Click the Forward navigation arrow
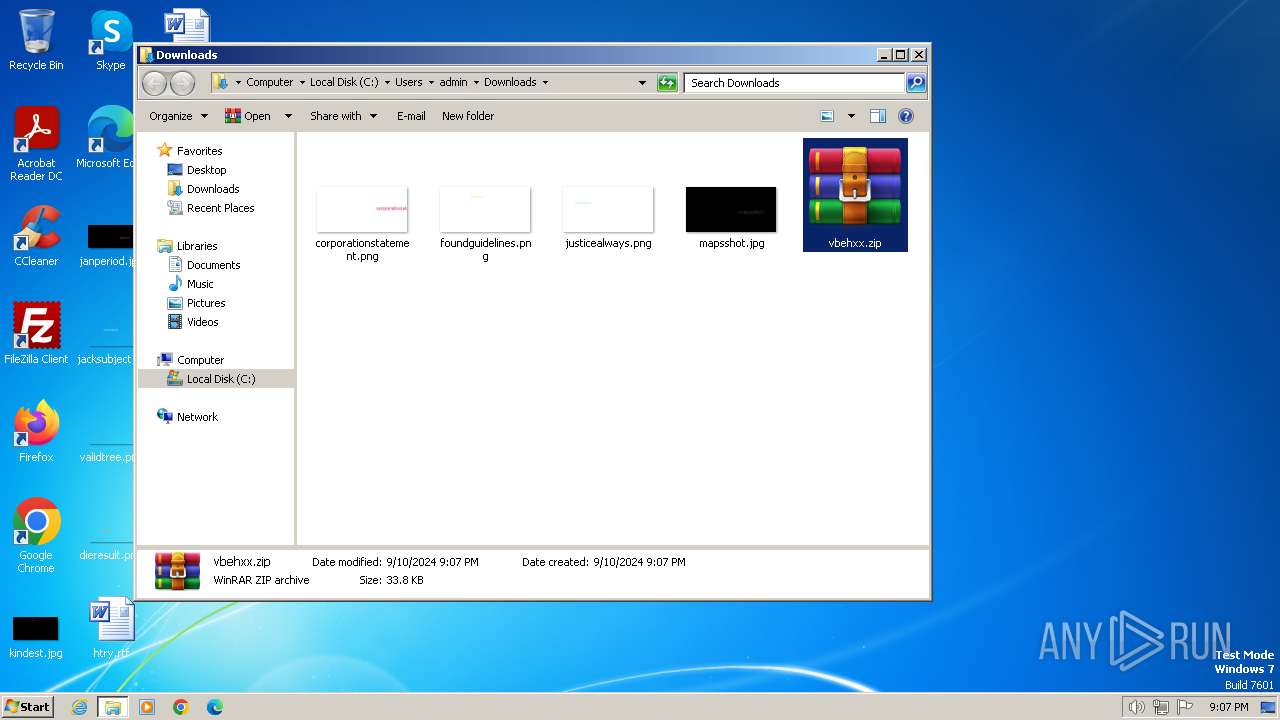 click(182, 83)
